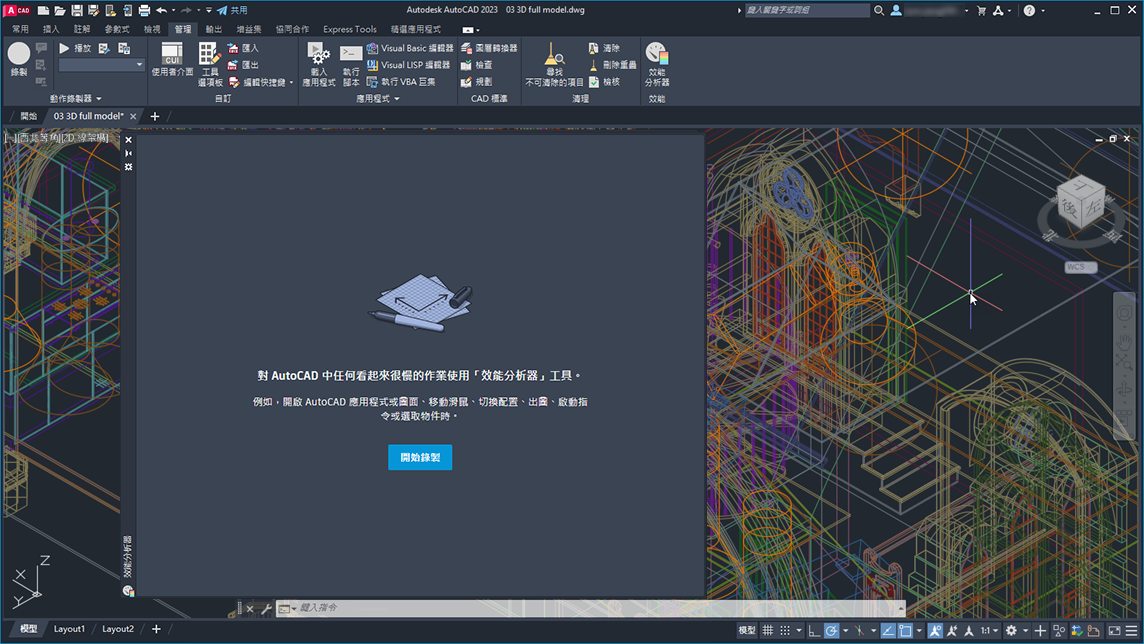Image resolution: width=1144 pixels, height=644 pixels.
Task: Click the title bar search input field
Action: [x=807, y=10]
